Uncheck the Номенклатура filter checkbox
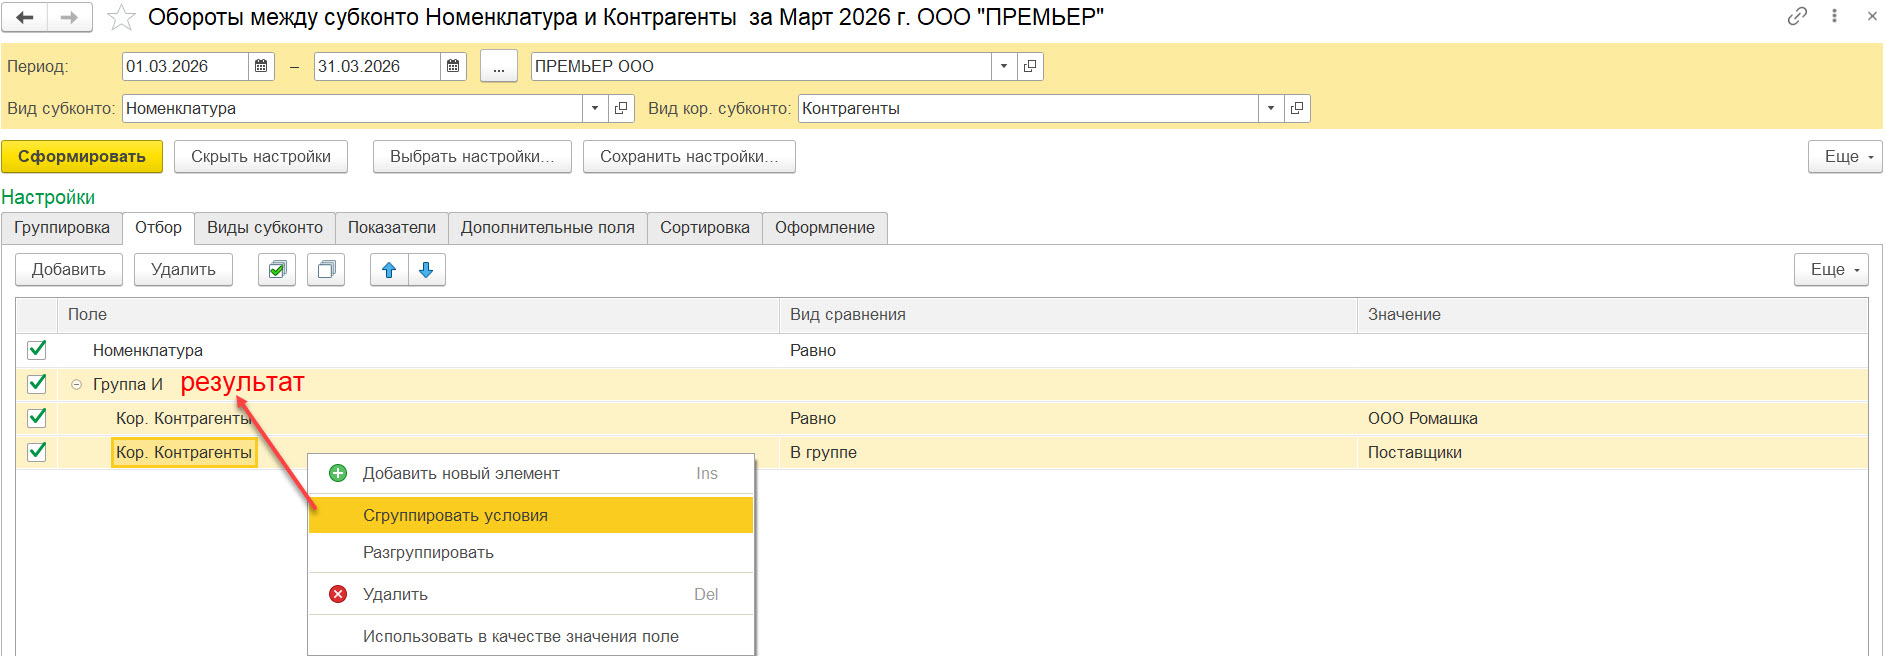The width and height of the screenshot is (1885, 656). click(37, 349)
